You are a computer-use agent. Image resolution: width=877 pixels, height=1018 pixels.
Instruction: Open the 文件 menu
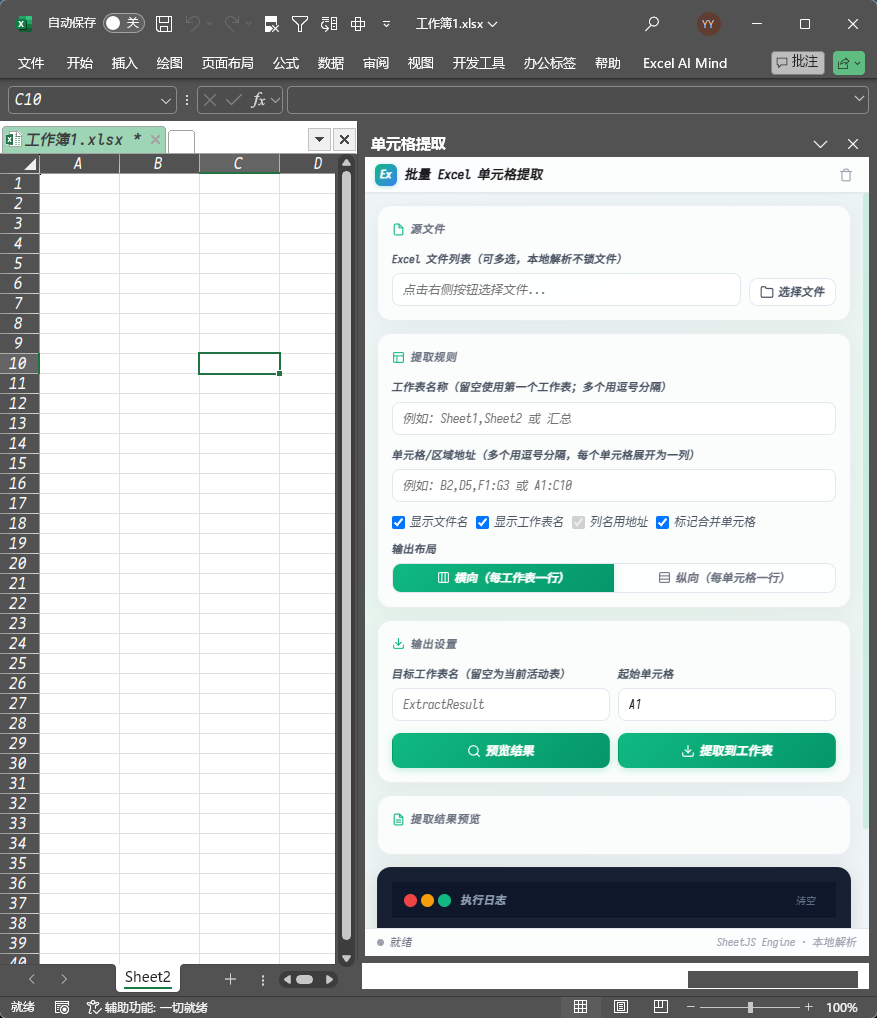[x=31, y=63]
